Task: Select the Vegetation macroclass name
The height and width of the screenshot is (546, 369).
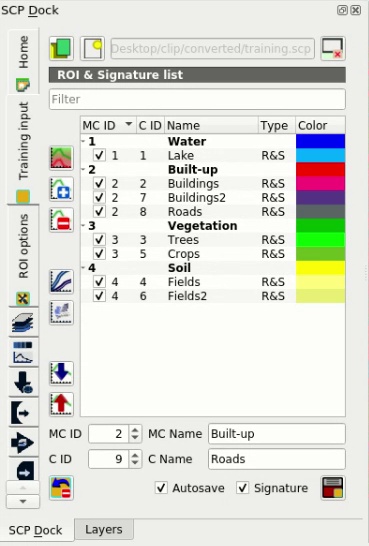Action: (203, 226)
